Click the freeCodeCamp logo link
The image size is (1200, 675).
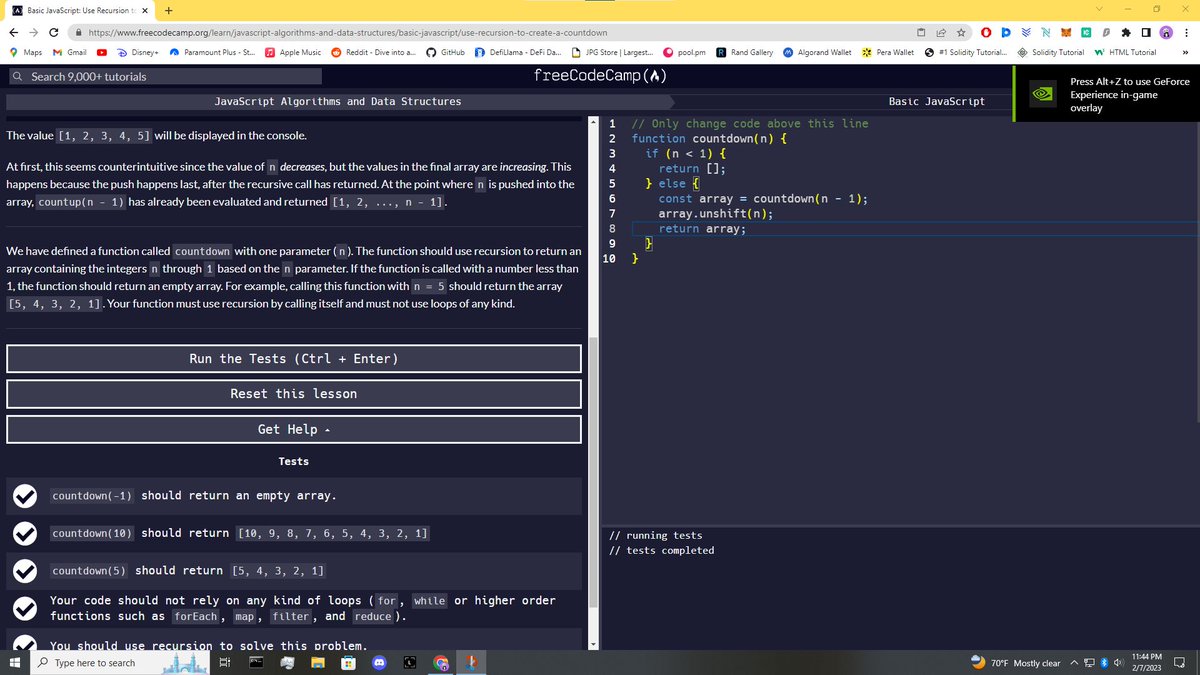(x=600, y=76)
